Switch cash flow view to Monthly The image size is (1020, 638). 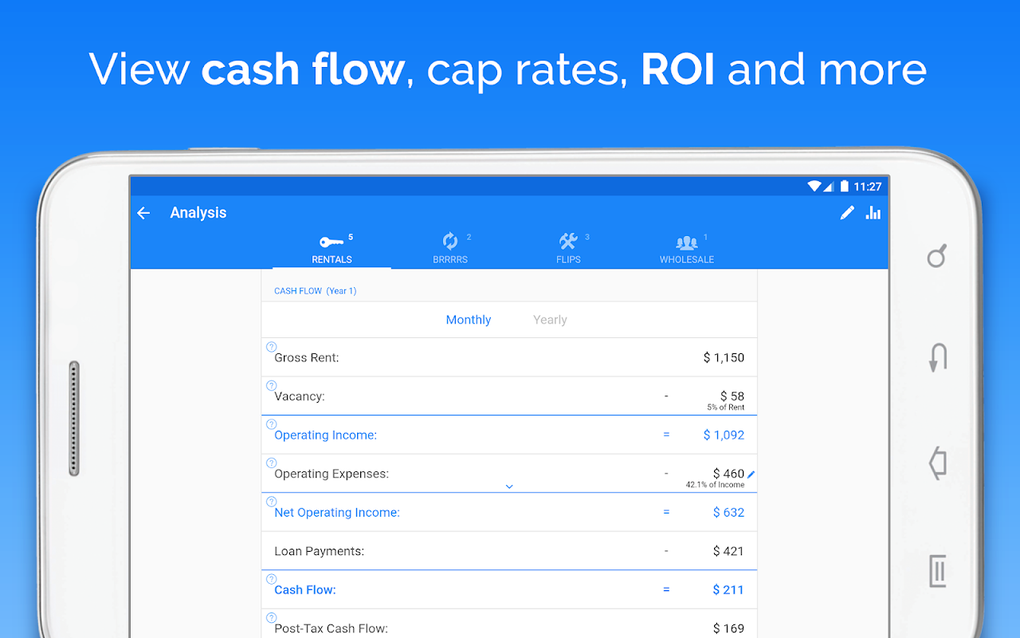[x=468, y=320]
